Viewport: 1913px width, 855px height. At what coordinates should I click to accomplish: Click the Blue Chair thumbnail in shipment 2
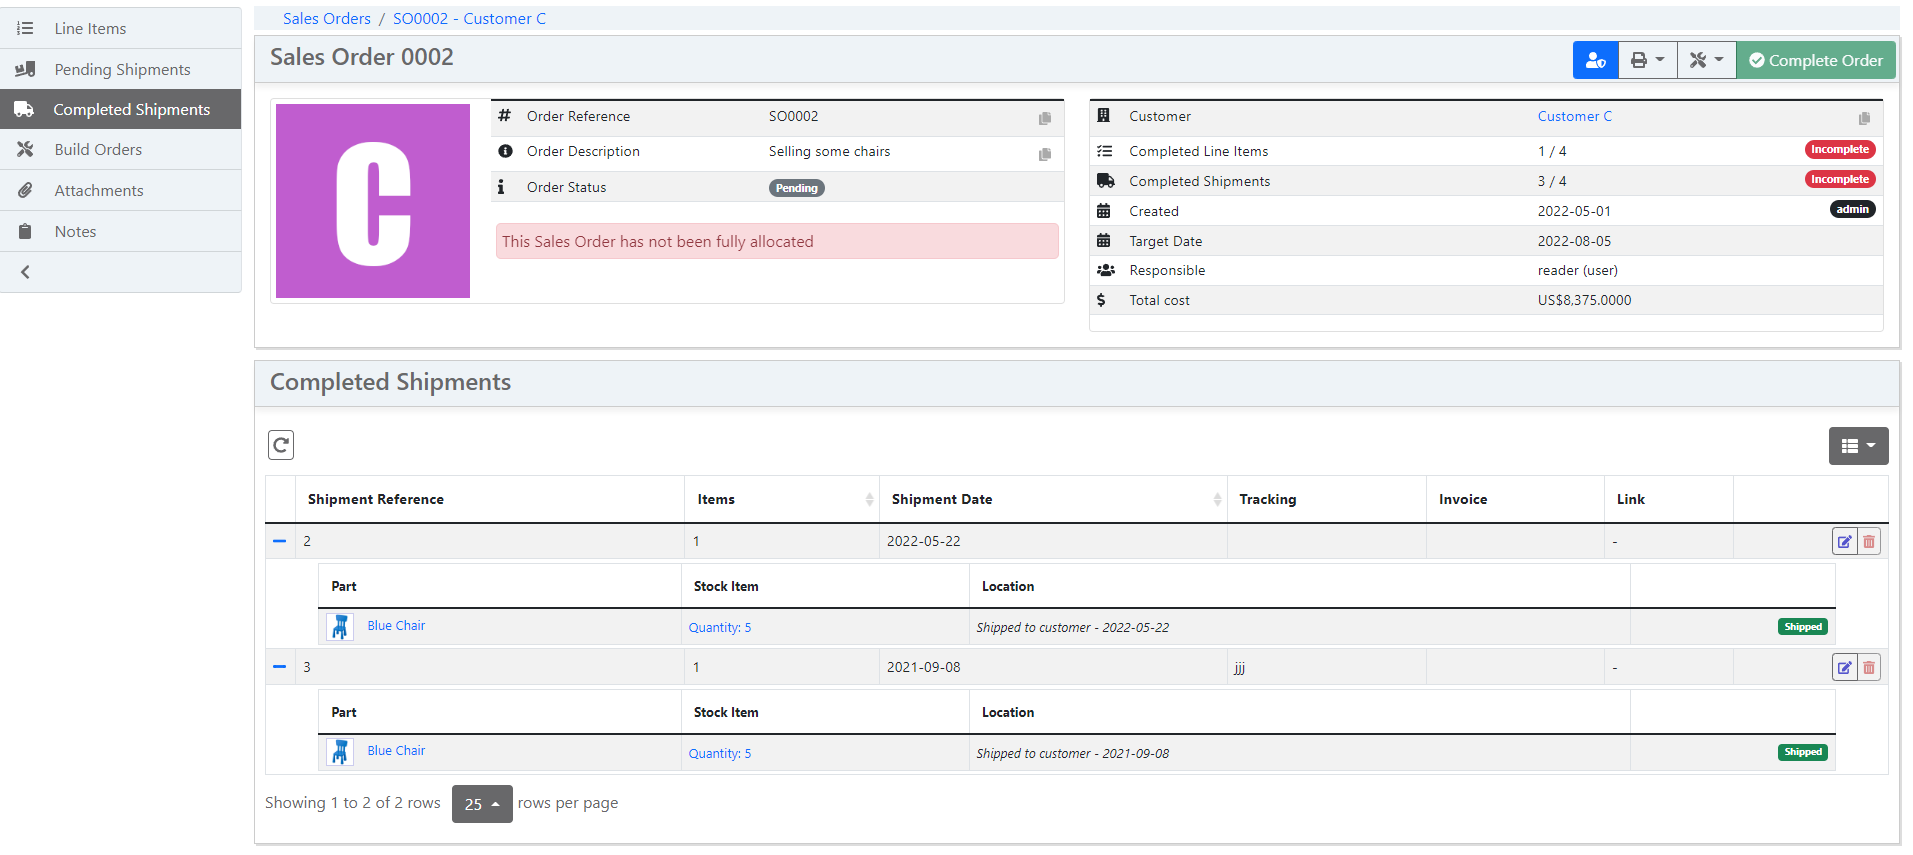coord(340,627)
